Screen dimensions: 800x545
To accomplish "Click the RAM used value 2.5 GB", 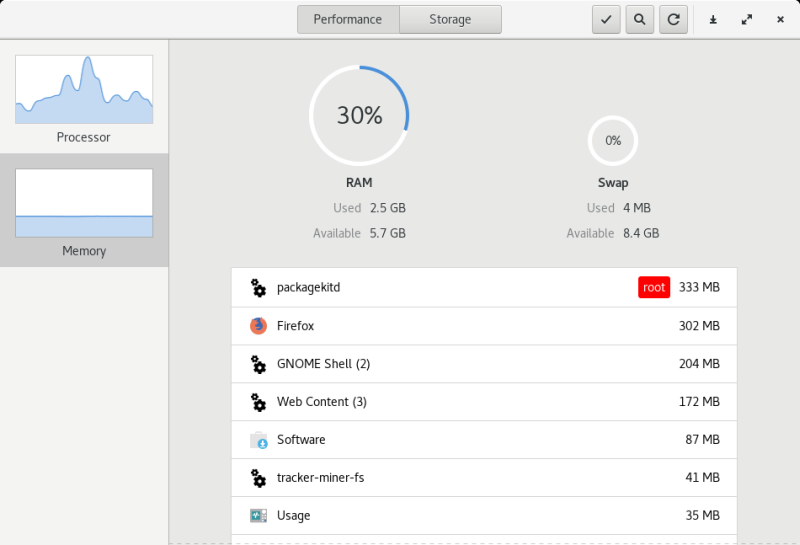I will [x=388, y=208].
